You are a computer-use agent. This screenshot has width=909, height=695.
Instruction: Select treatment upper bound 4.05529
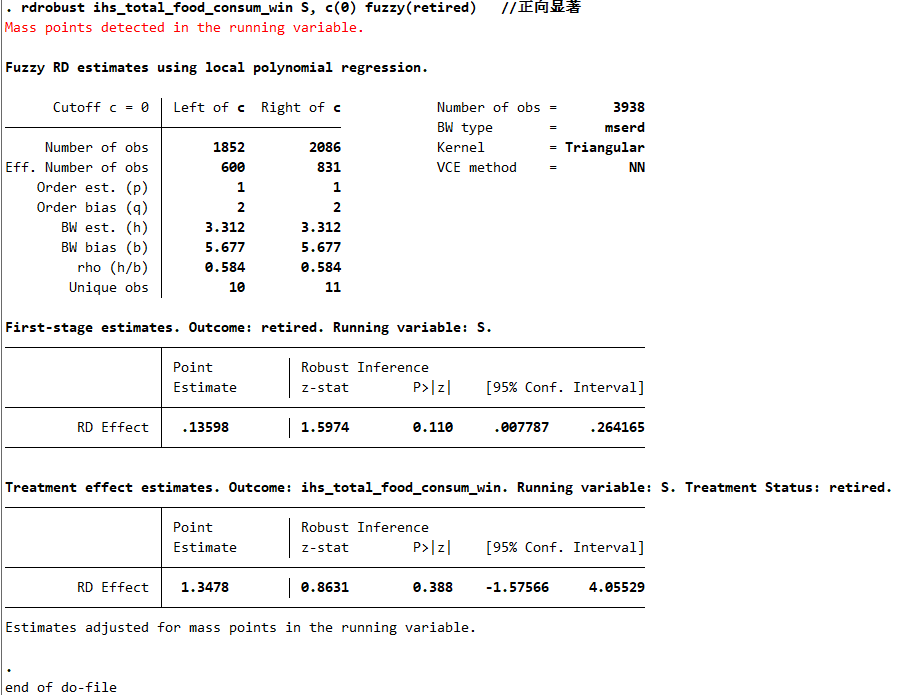click(x=617, y=588)
